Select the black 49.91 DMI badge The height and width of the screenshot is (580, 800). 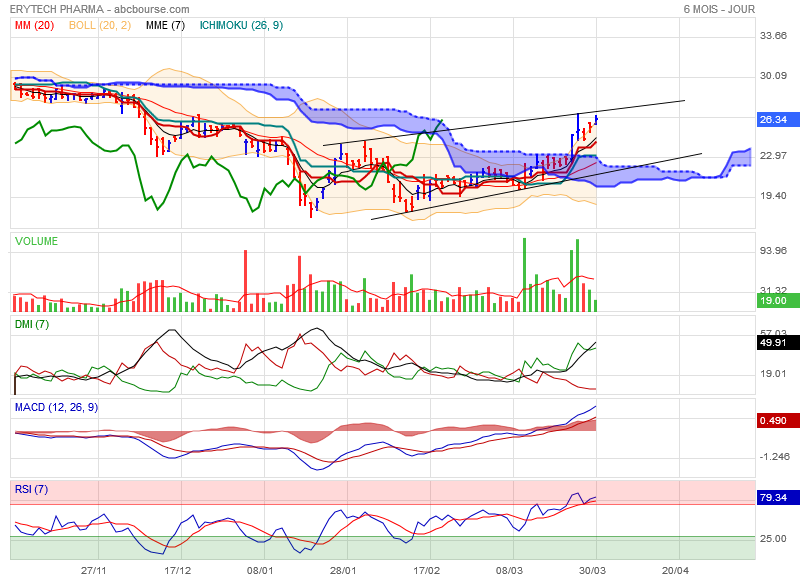click(x=778, y=343)
